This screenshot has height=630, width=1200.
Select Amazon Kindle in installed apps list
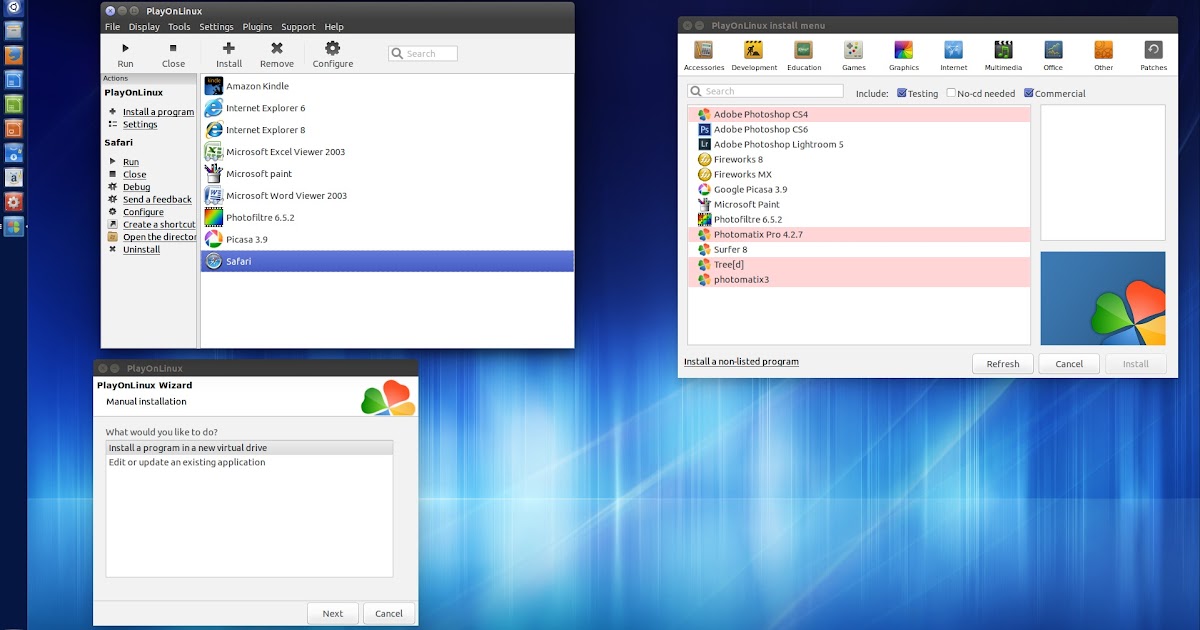(x=387, y=86)
